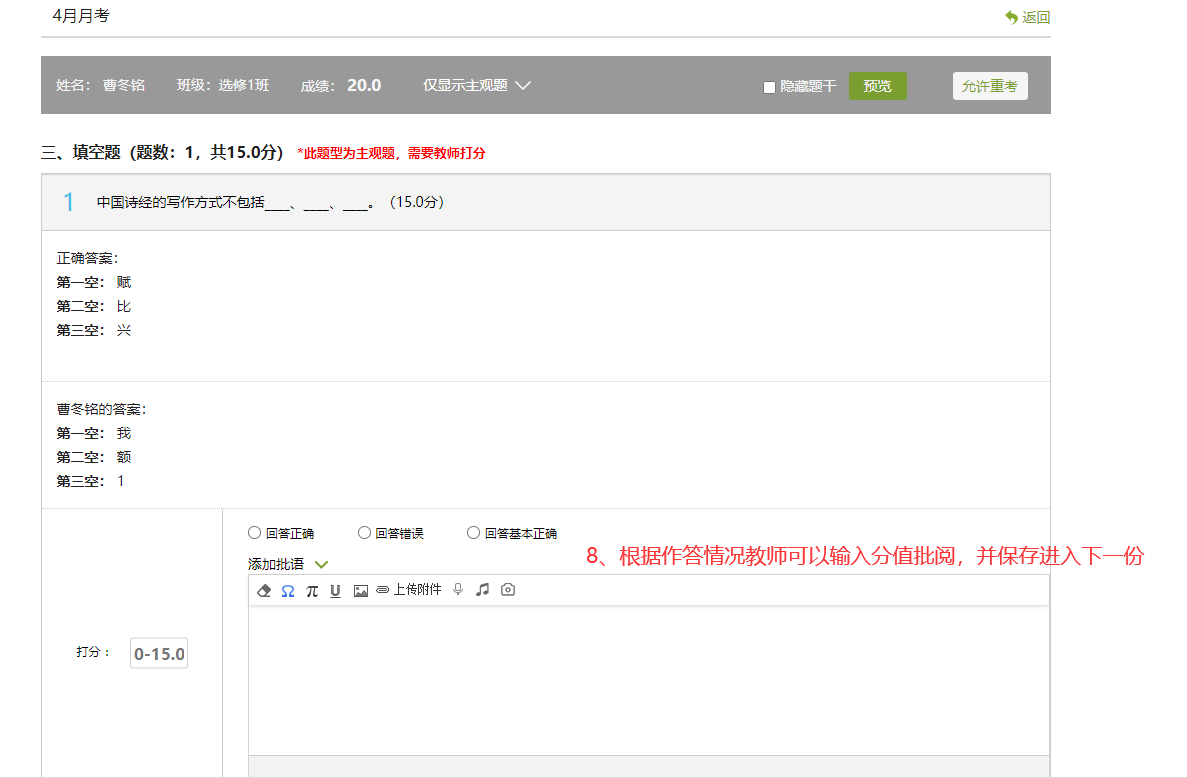Click the red note 此题型为主观题
The width and height of the screenshot is (1187, 778).
pyautogui.click(x=391, y=153)
